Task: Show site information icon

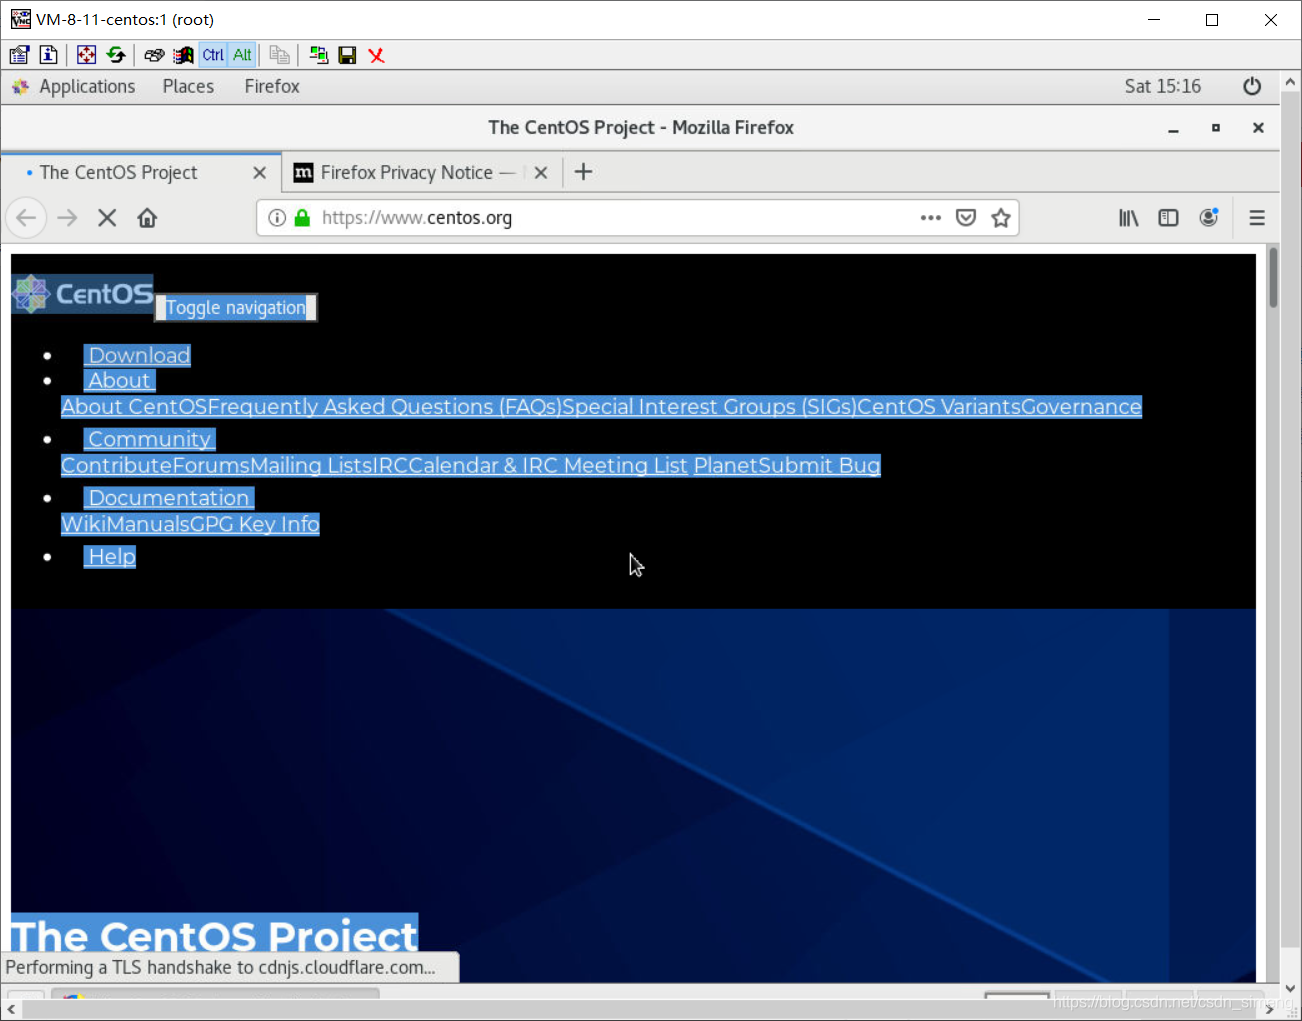Action: [x=277, y=218]
